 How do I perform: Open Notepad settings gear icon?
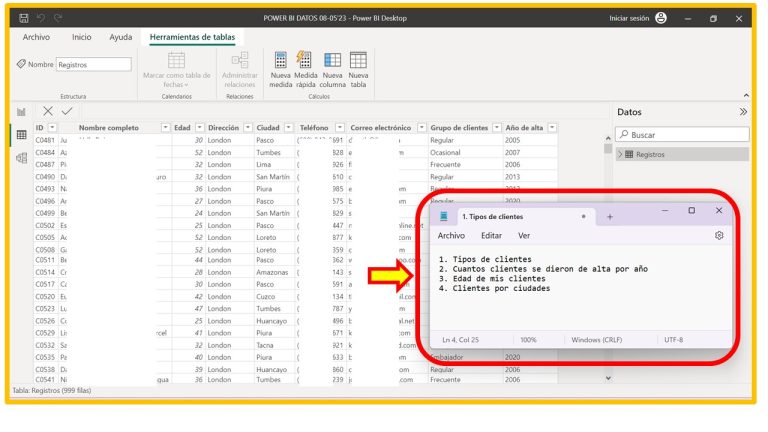718,235
